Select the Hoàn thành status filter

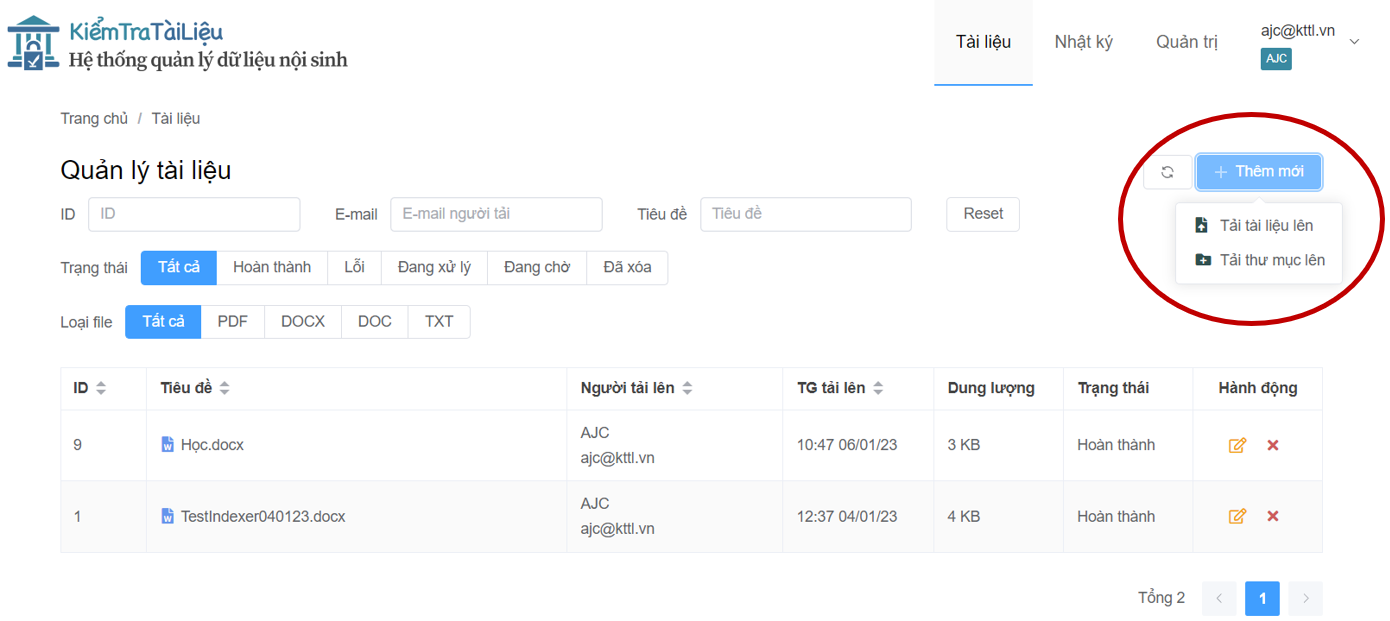click(272, 267)
